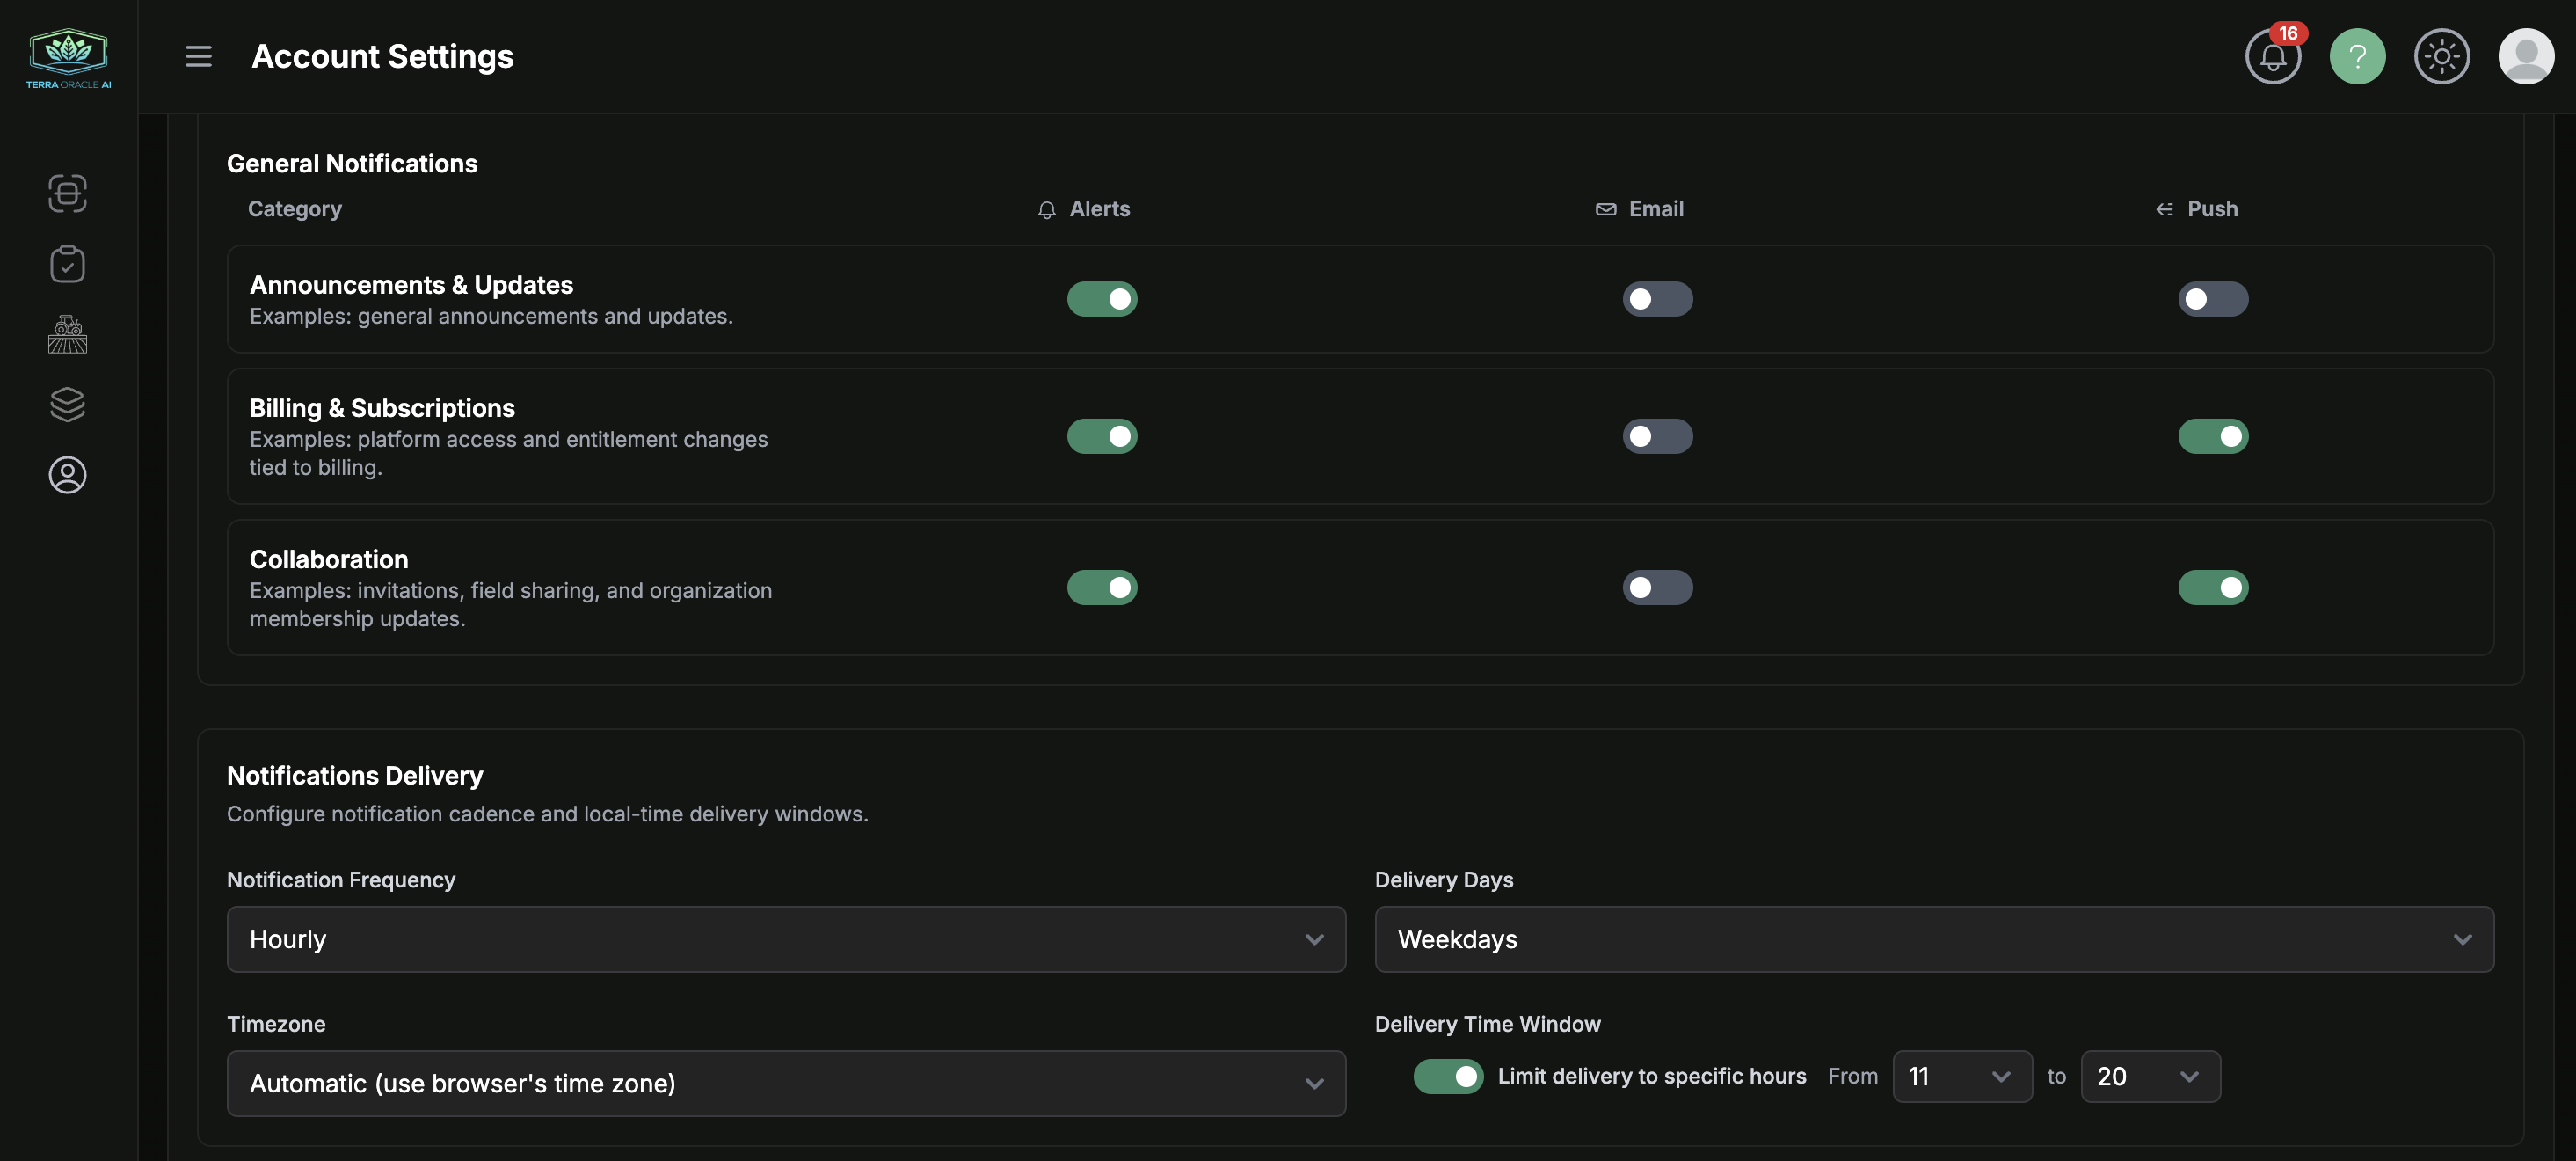Open the layers icon in the sidebar
Viewport: 2576px width, 1161px height.
(67, 404)
